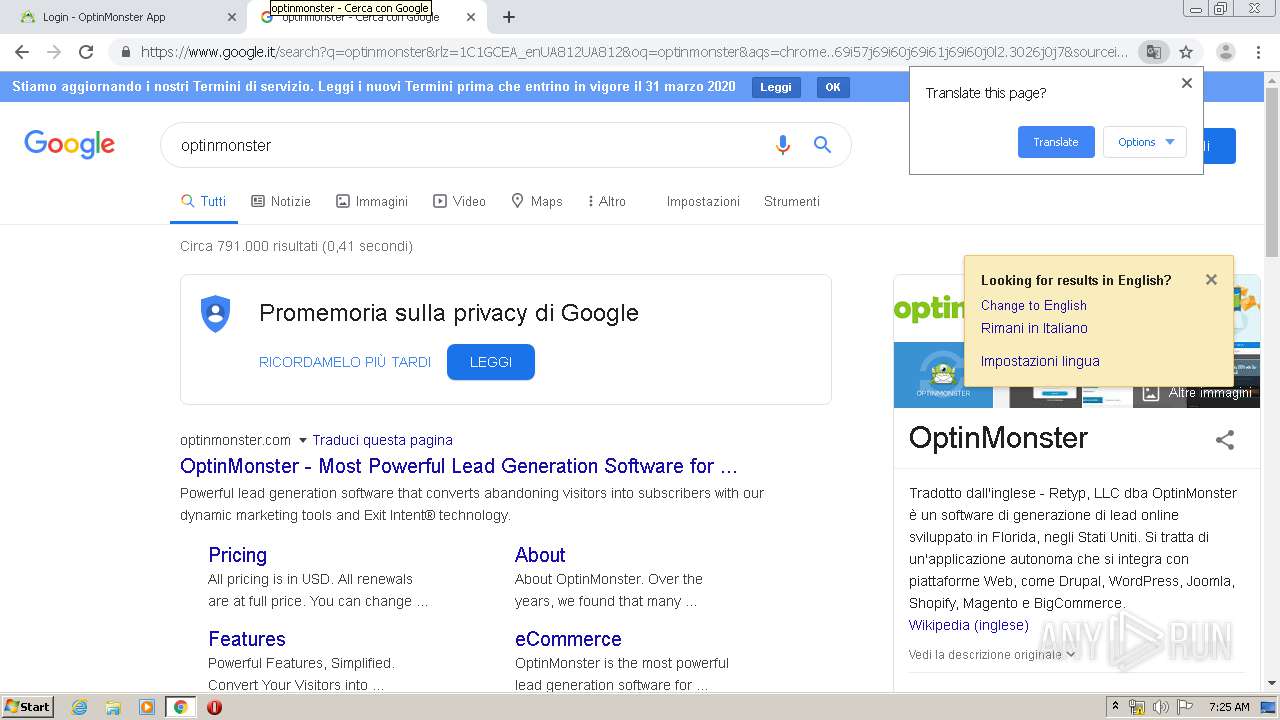Click the OptinMonster mascot thumbnail image
This screenshot has height=720, width=1280.
pyautogui.click(x=943, y=375)
